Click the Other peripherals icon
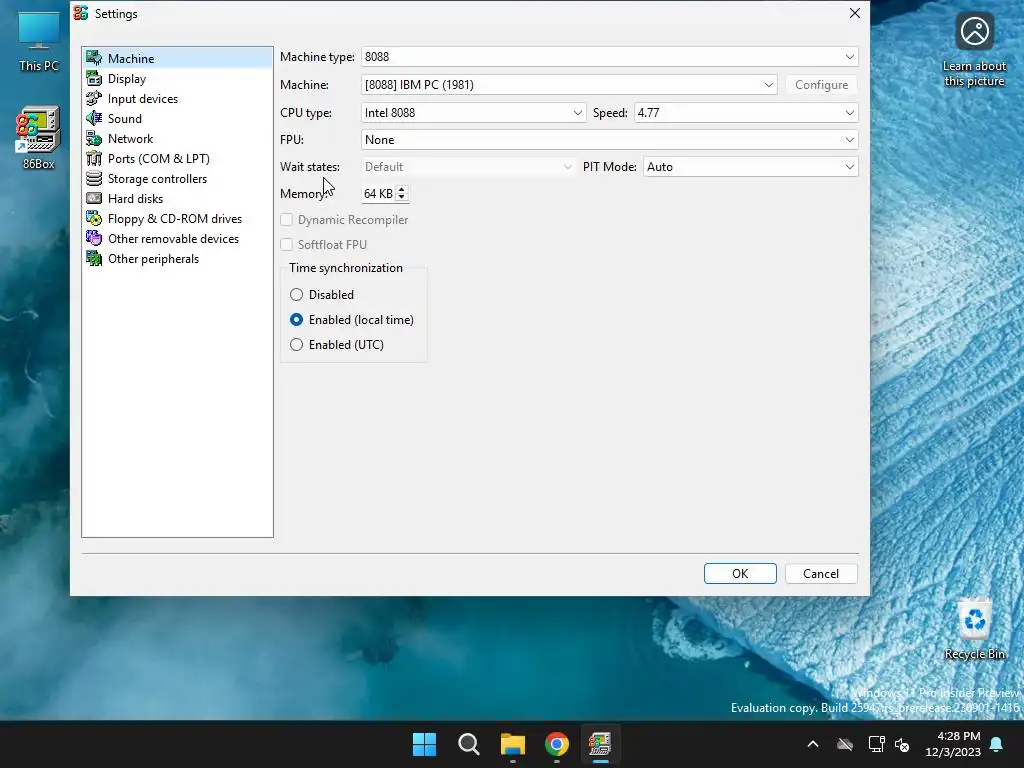This screenshot has height=768, width=1024. [94, 259]
